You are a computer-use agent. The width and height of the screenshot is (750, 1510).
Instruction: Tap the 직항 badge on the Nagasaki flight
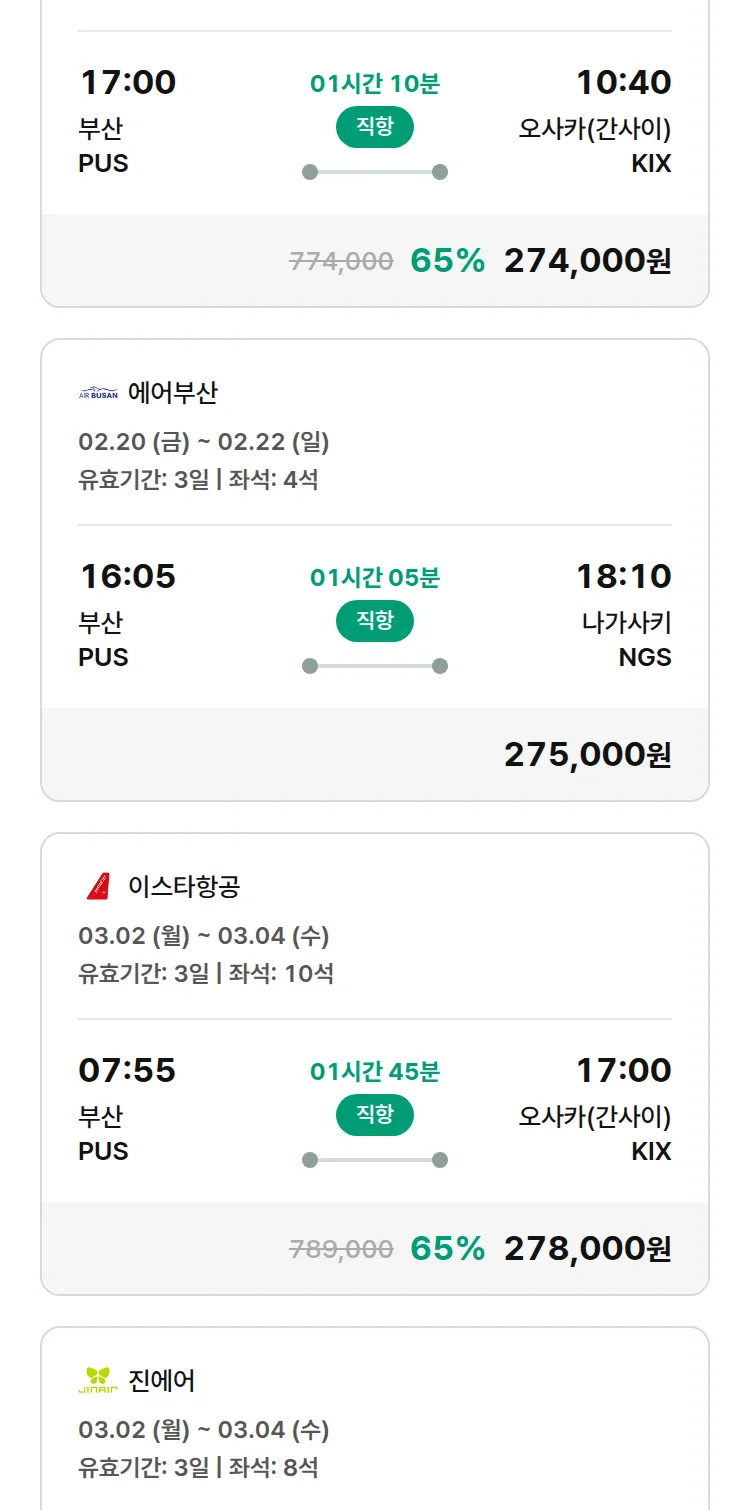pyautogui.click(x=375, y=621)
